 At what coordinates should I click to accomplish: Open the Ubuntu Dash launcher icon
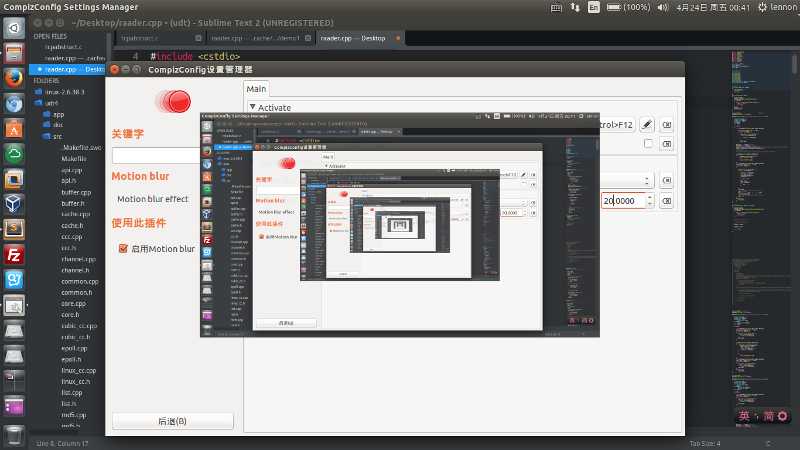14,28
